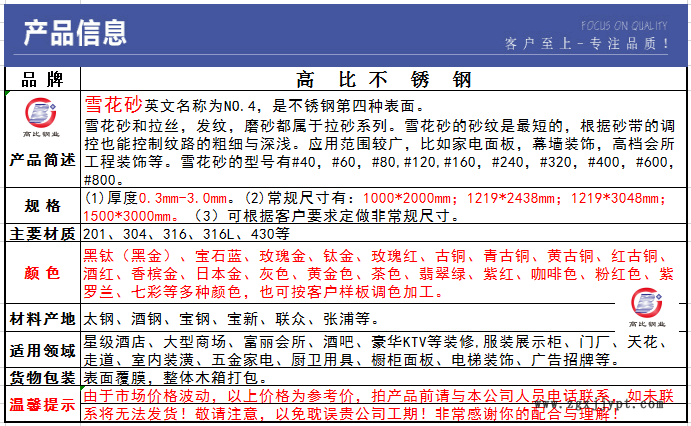Select the 产品简述 row label
Screen dimensions: 691x426
pos(42,160)
